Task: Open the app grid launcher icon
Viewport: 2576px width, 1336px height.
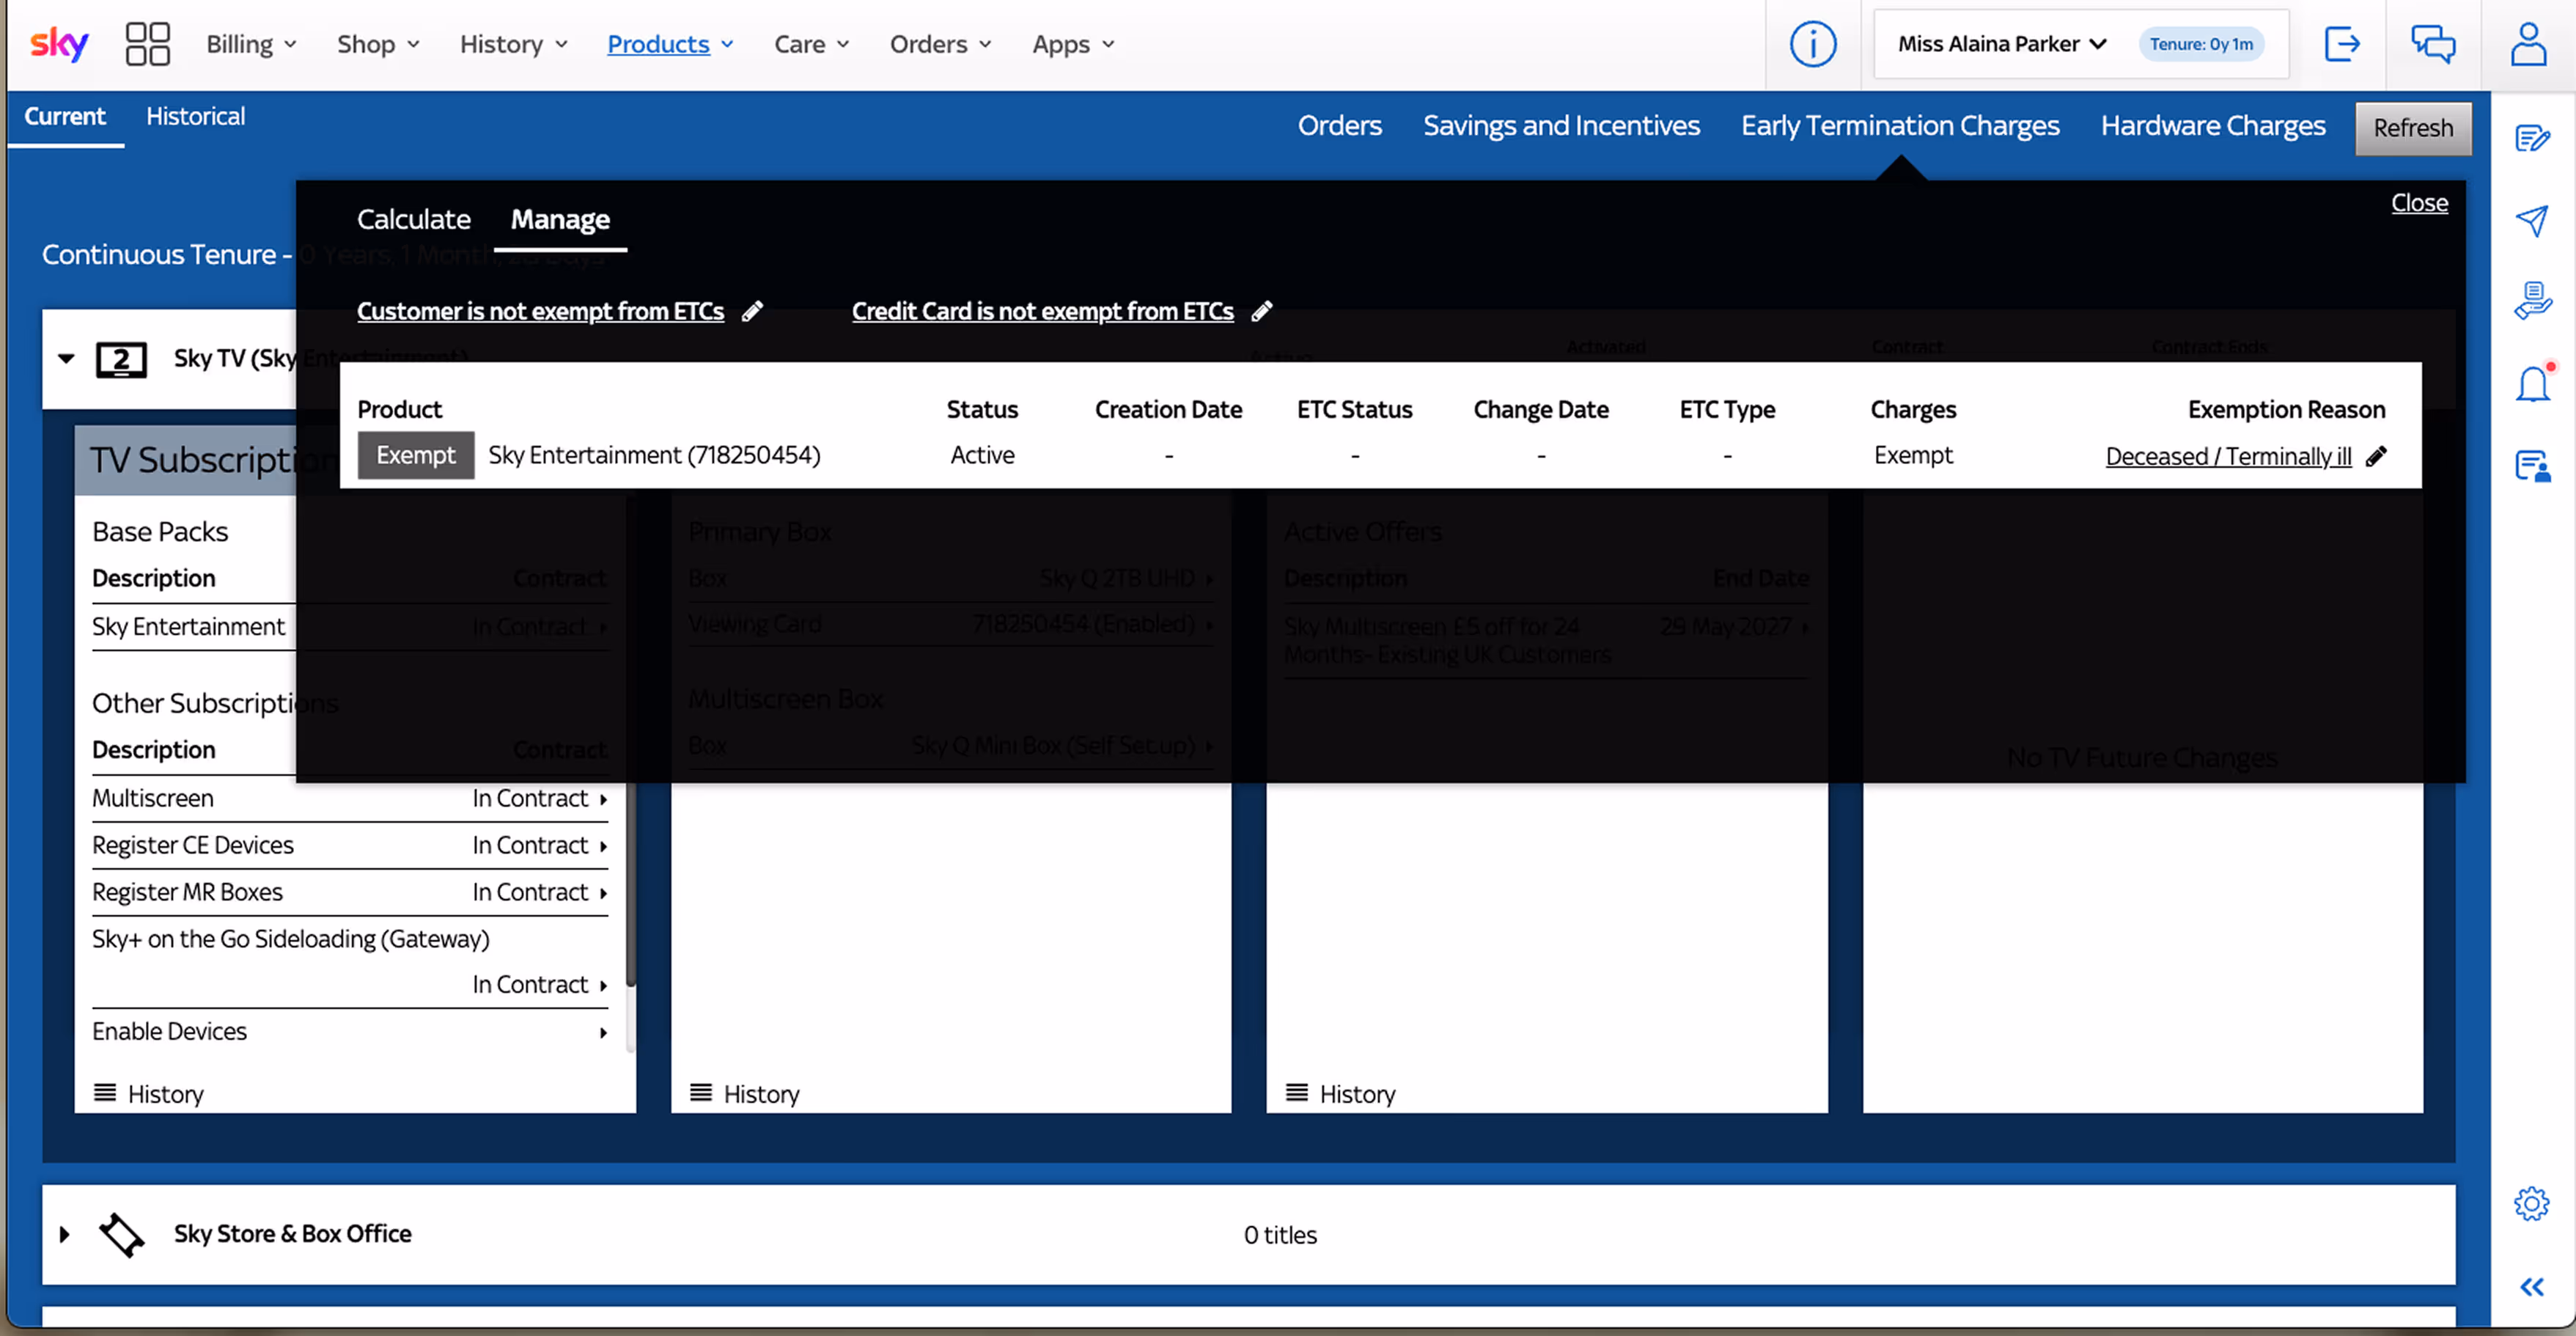Action: 147,44
